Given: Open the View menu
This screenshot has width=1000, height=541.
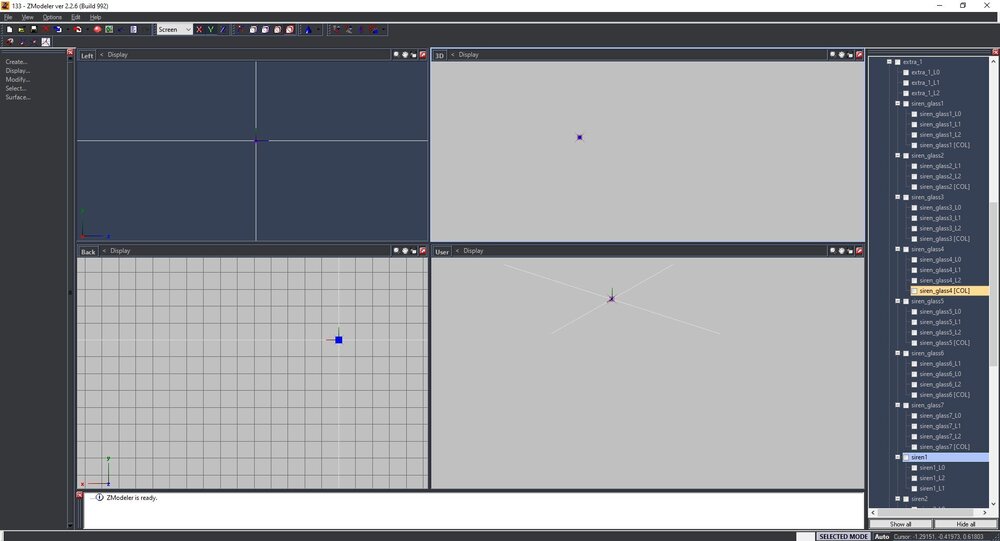Looking at the screenshot, I should pyautogui.click(x=27, y=17).
